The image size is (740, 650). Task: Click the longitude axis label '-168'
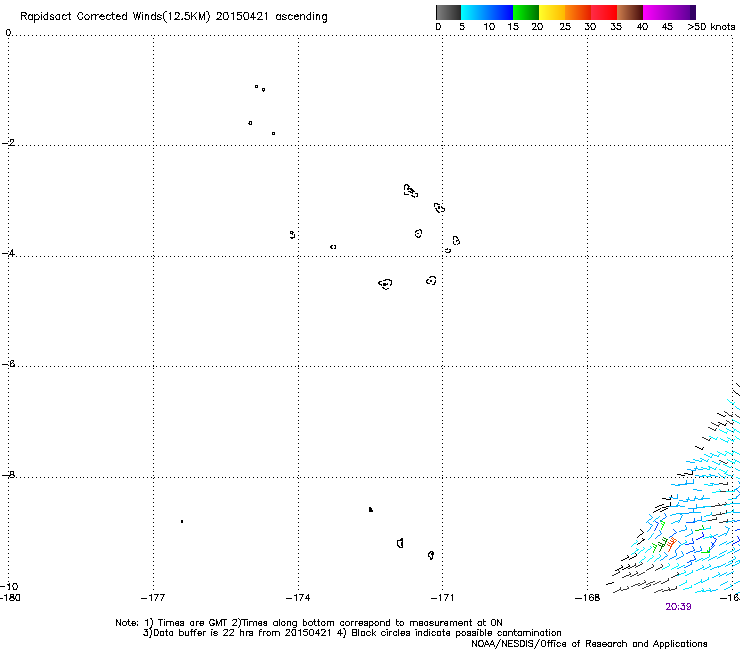(588, 598)
